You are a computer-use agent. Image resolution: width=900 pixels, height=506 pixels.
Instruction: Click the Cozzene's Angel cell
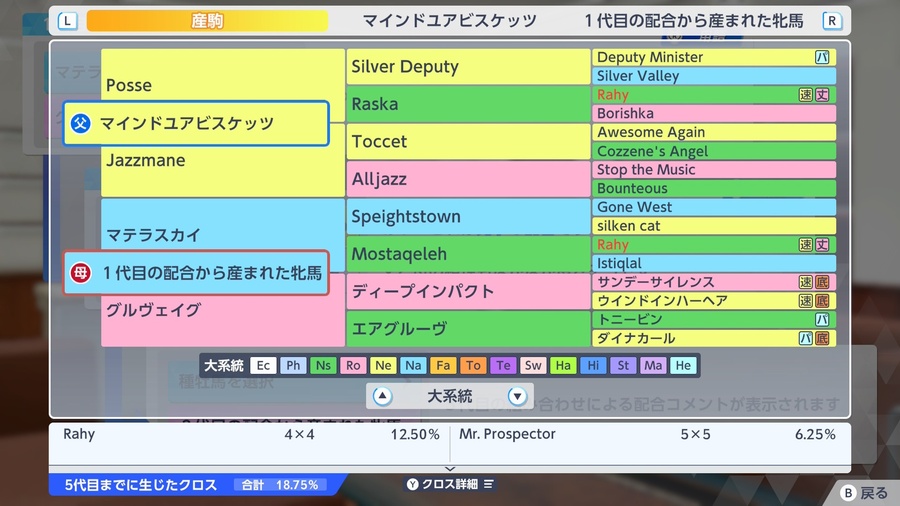[714, 151]
